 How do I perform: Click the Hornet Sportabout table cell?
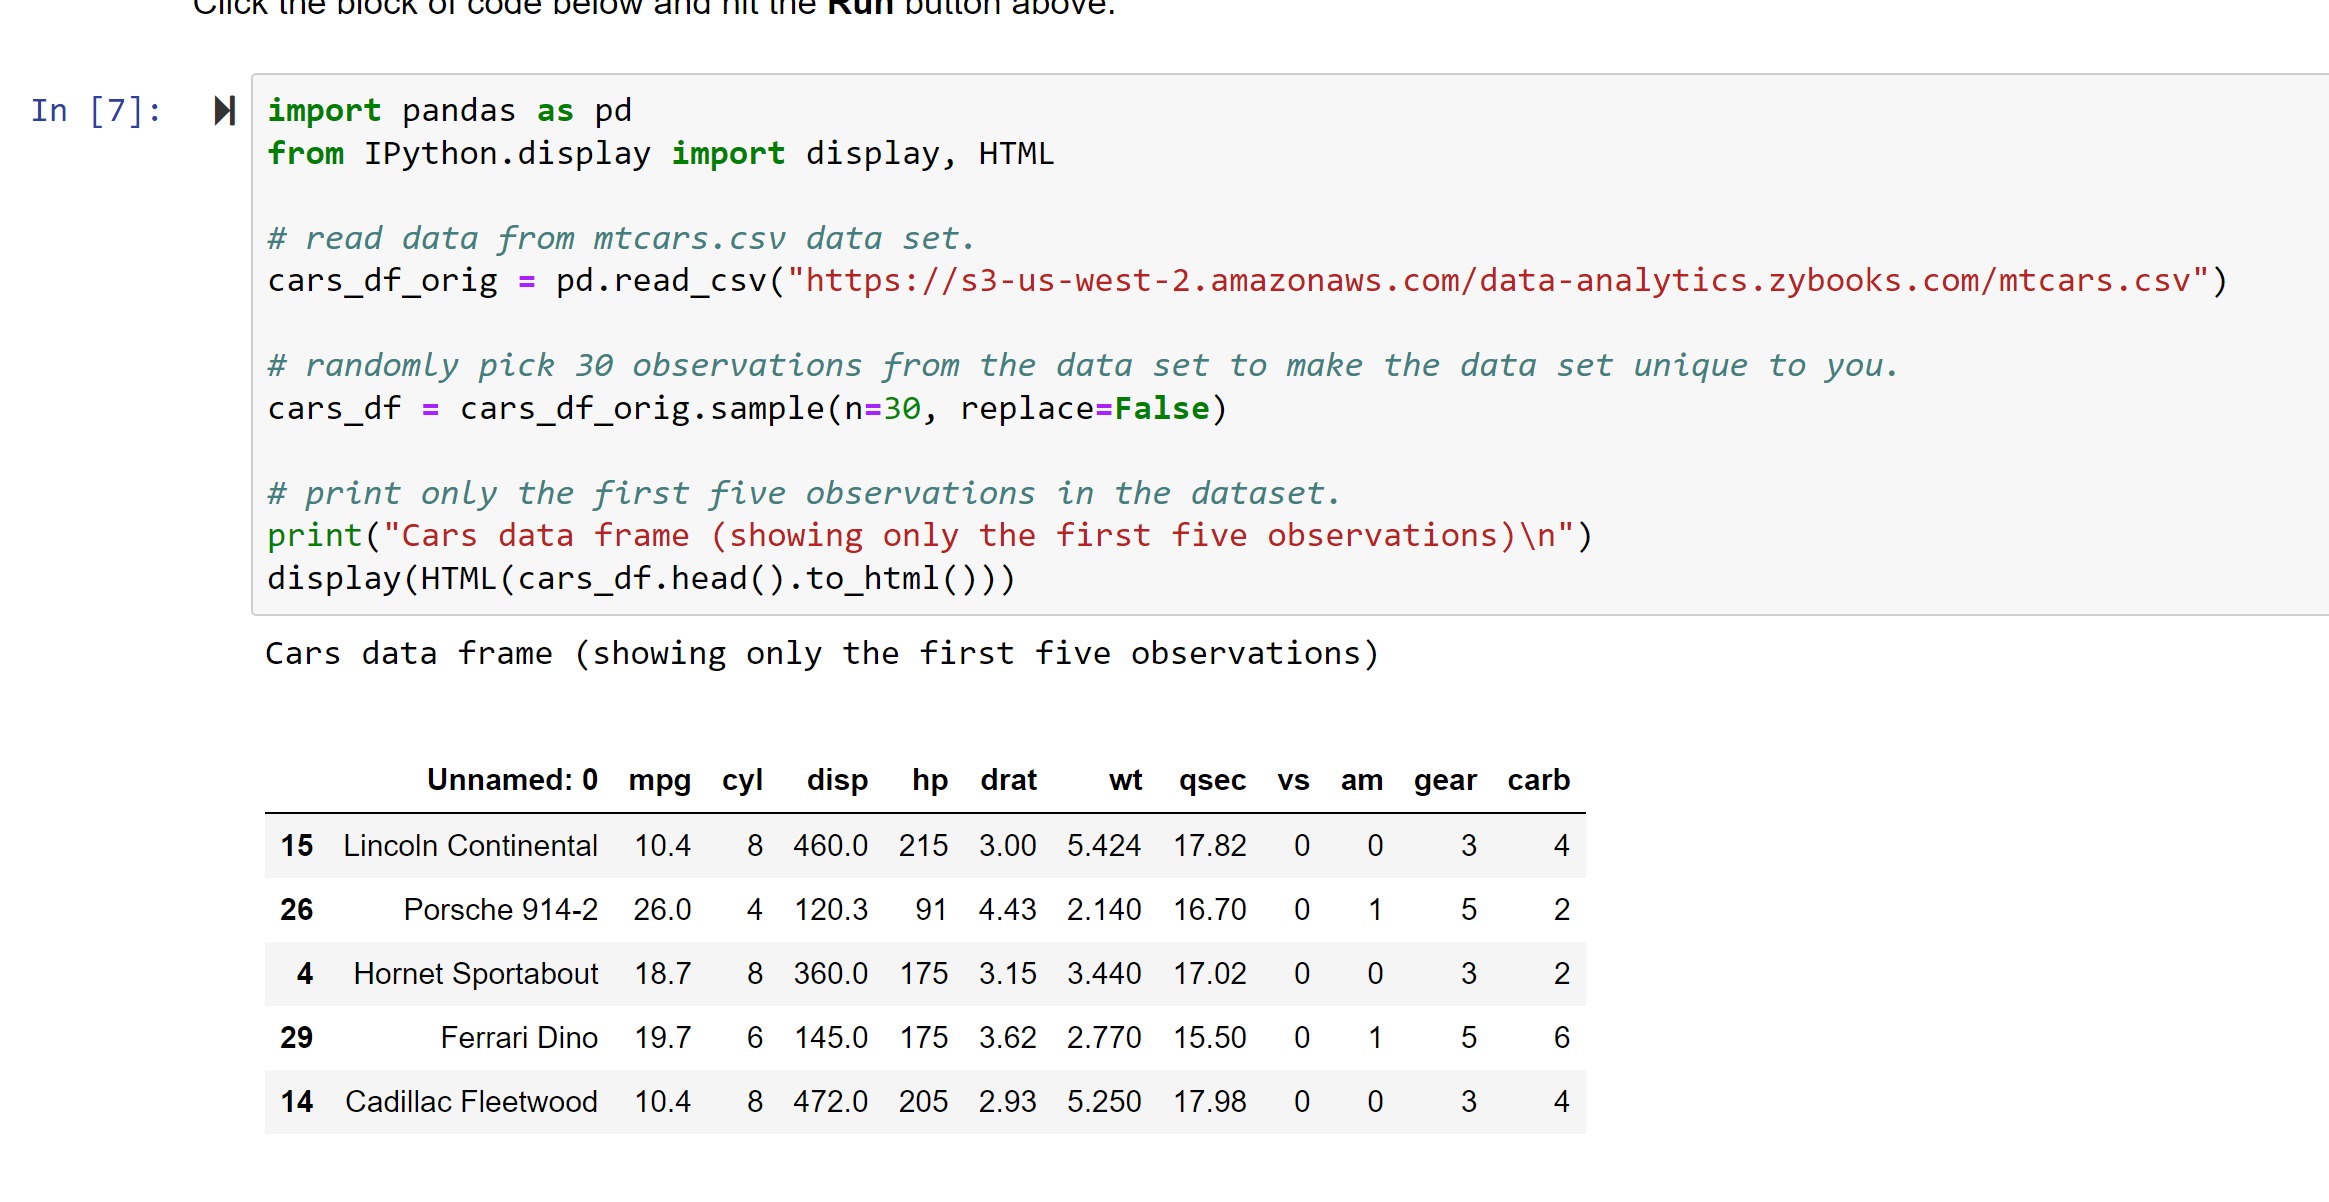(475, 974)
